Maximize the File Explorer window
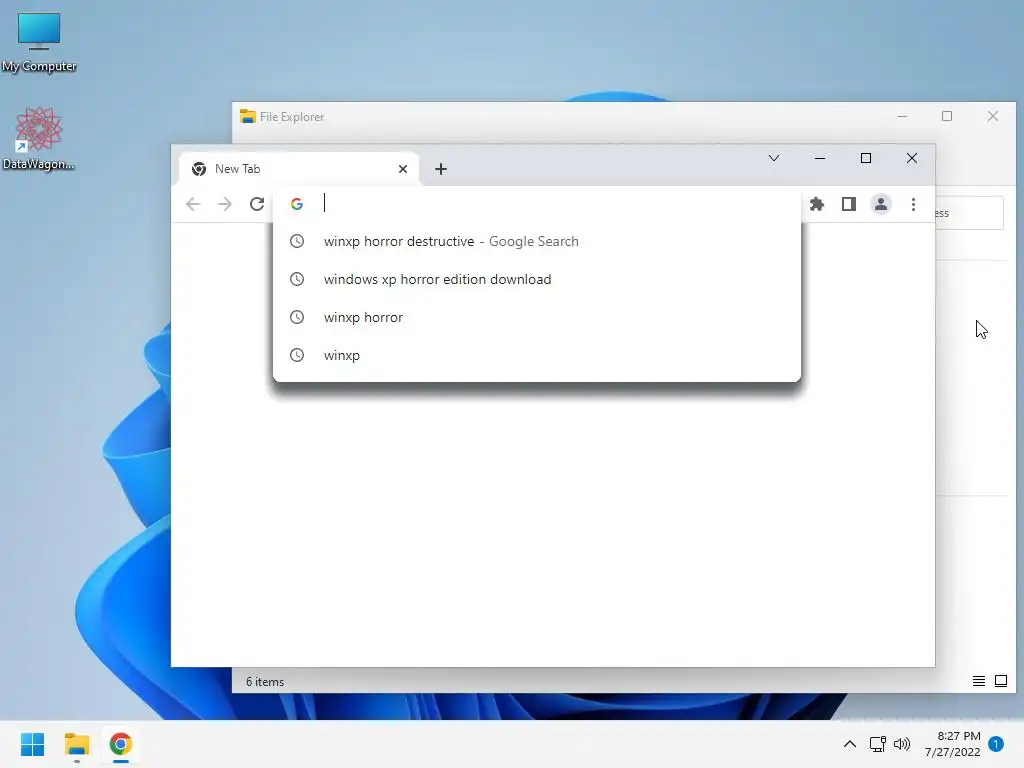1024x768 pixels. pyautogui.click(x=947, y=116)
